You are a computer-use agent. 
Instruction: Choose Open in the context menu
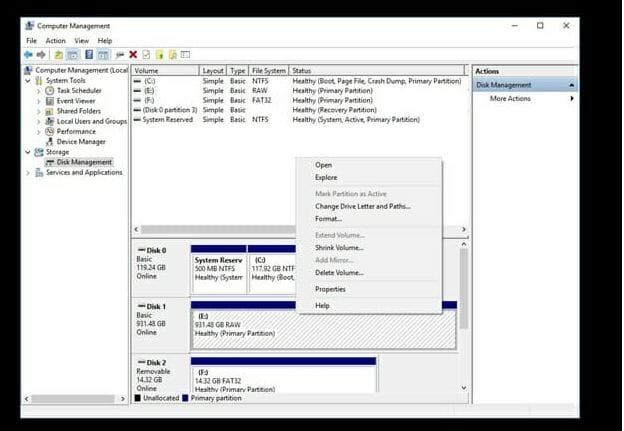point(369,165)
